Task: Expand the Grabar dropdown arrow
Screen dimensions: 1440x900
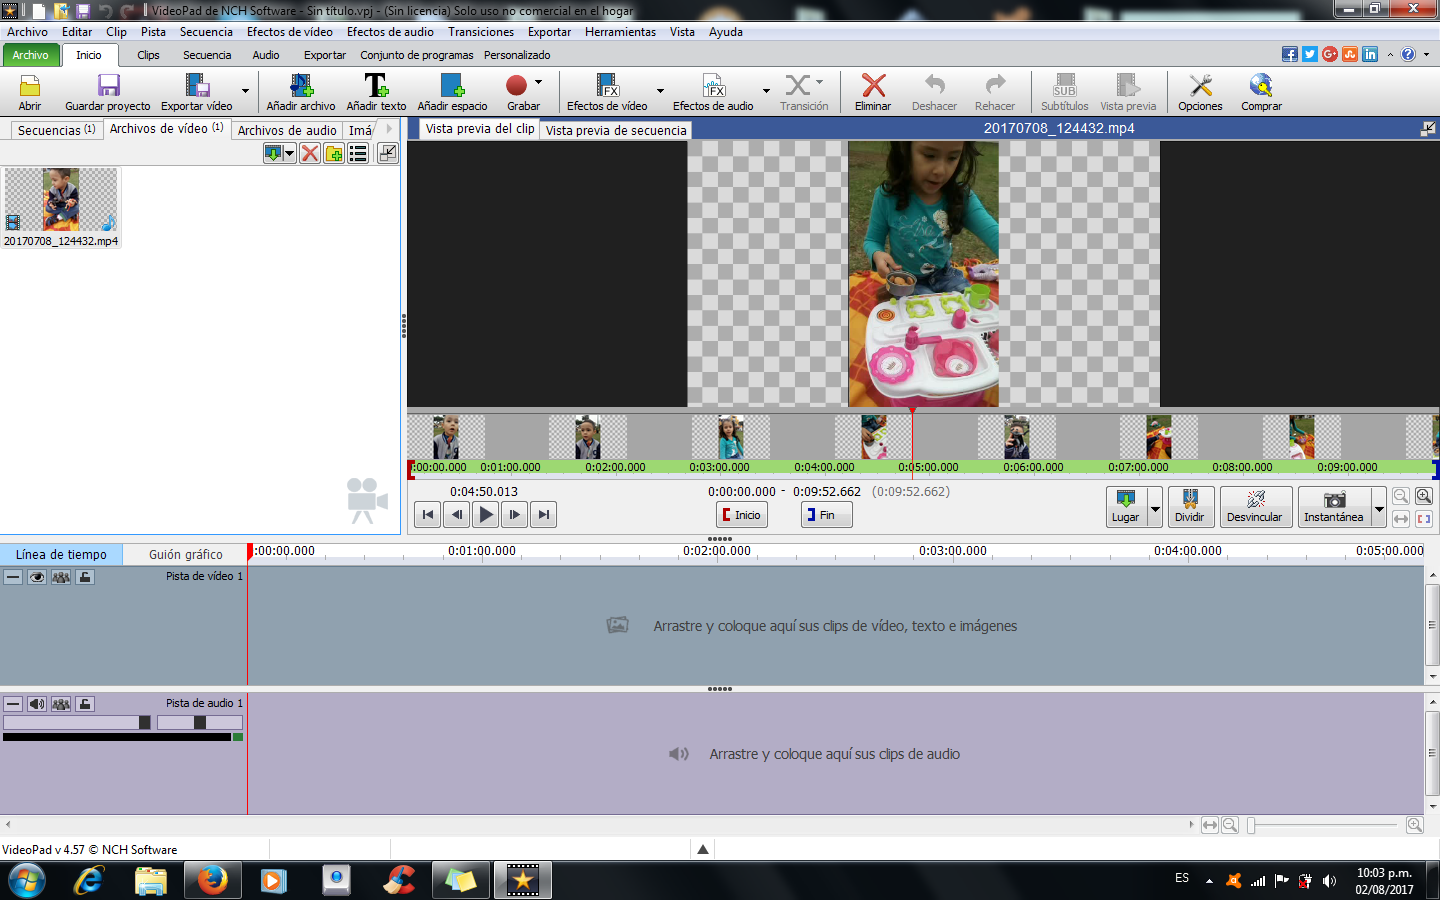Action: [x=538, y=82]
